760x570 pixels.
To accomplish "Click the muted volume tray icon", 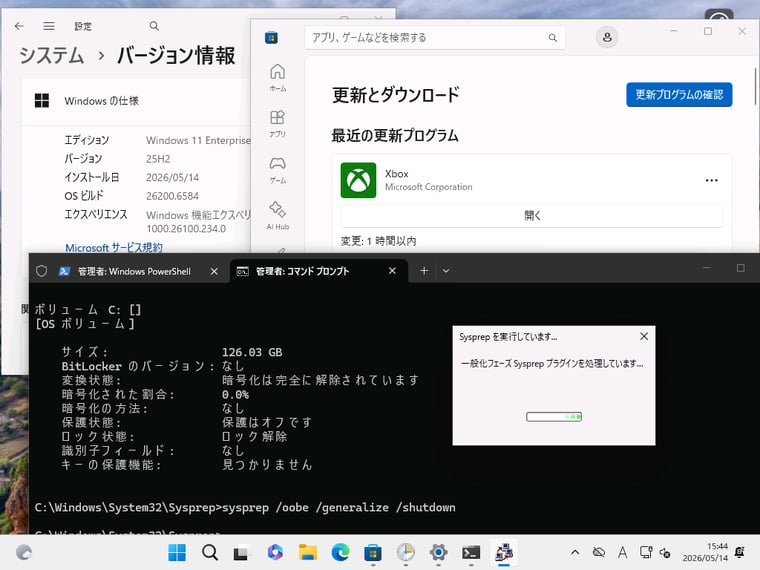I will (665, 553).
